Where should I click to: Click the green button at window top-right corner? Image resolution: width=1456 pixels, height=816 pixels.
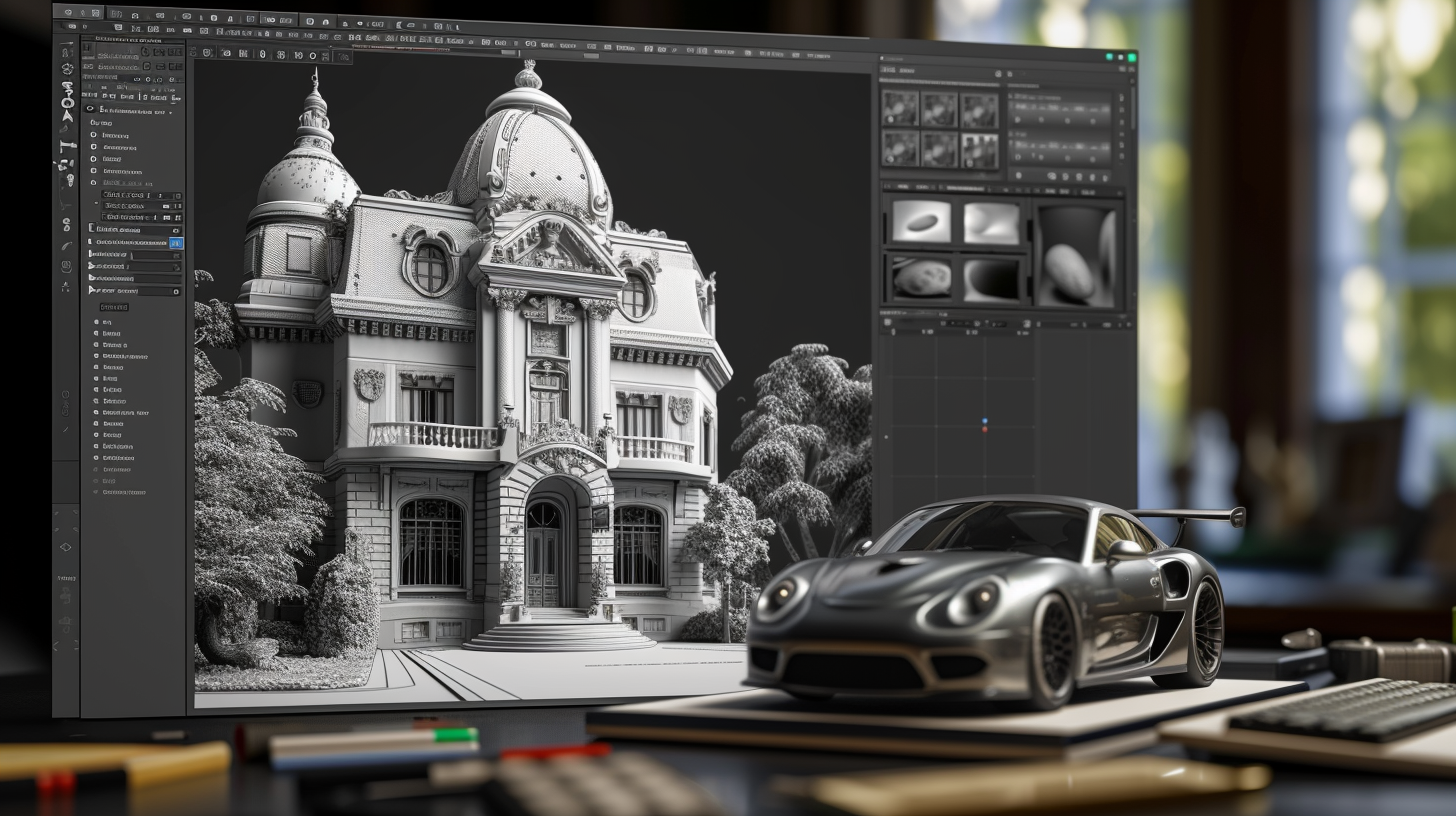pyautogui.click(x=1131, y=58)
